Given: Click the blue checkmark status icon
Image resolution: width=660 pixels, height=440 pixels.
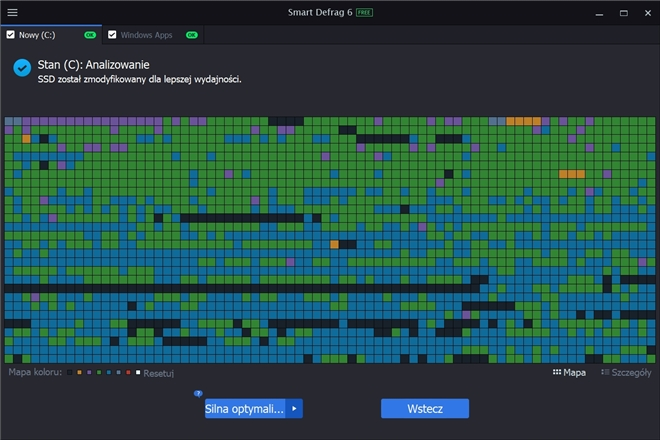Looking at the screenshot, I should (x=22, y=67).
